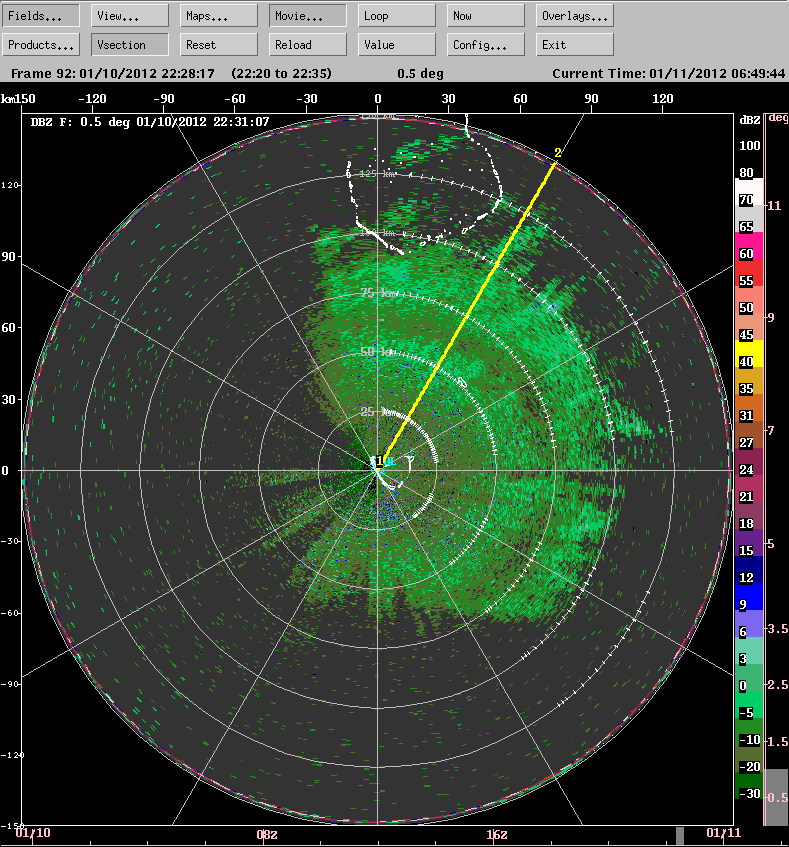Open the View... options
789x847 pixels.
click(130, 16)
